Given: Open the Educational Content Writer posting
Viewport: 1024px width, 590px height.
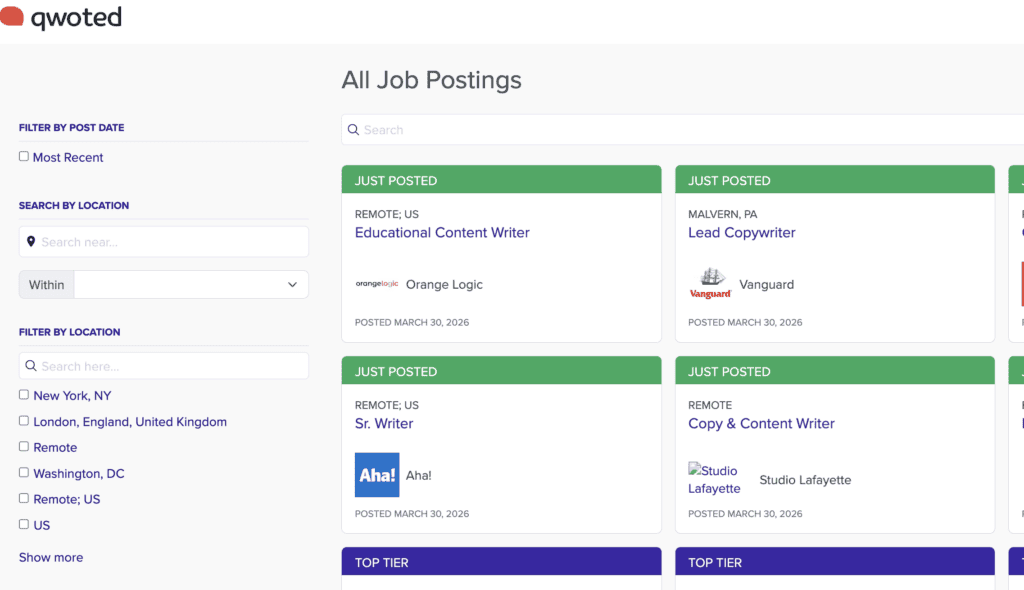Looking at the screenshot, I should coord(442,233).
